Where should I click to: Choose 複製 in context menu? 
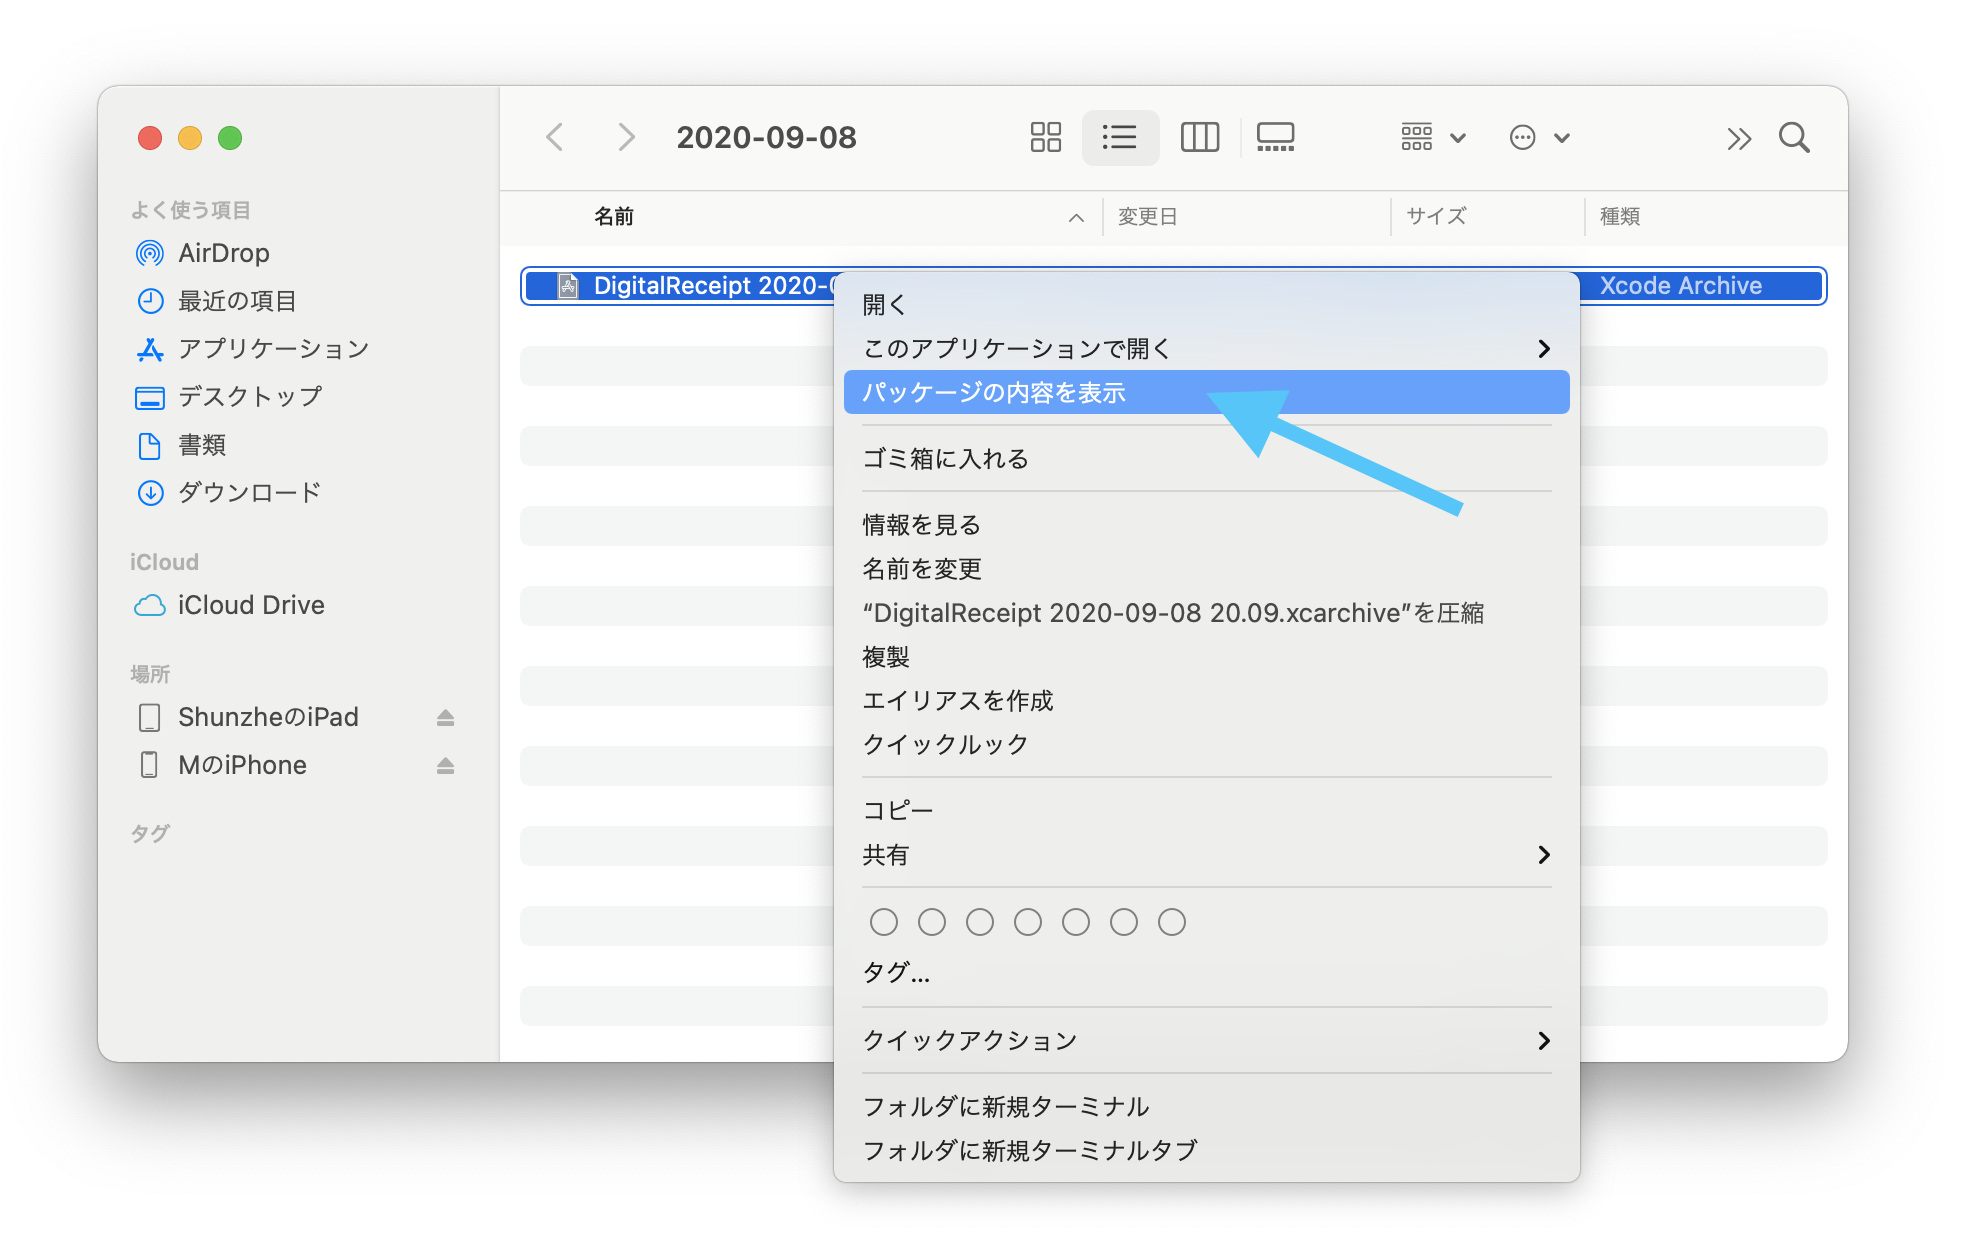coord(1206,656)
